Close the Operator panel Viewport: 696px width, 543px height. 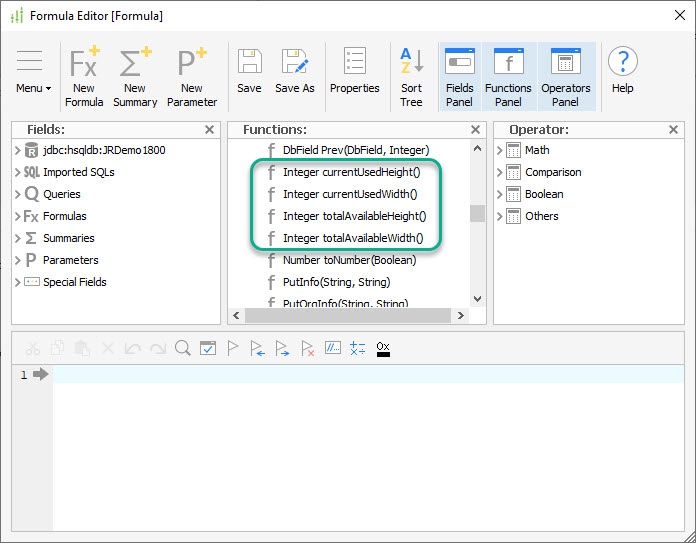673,130
